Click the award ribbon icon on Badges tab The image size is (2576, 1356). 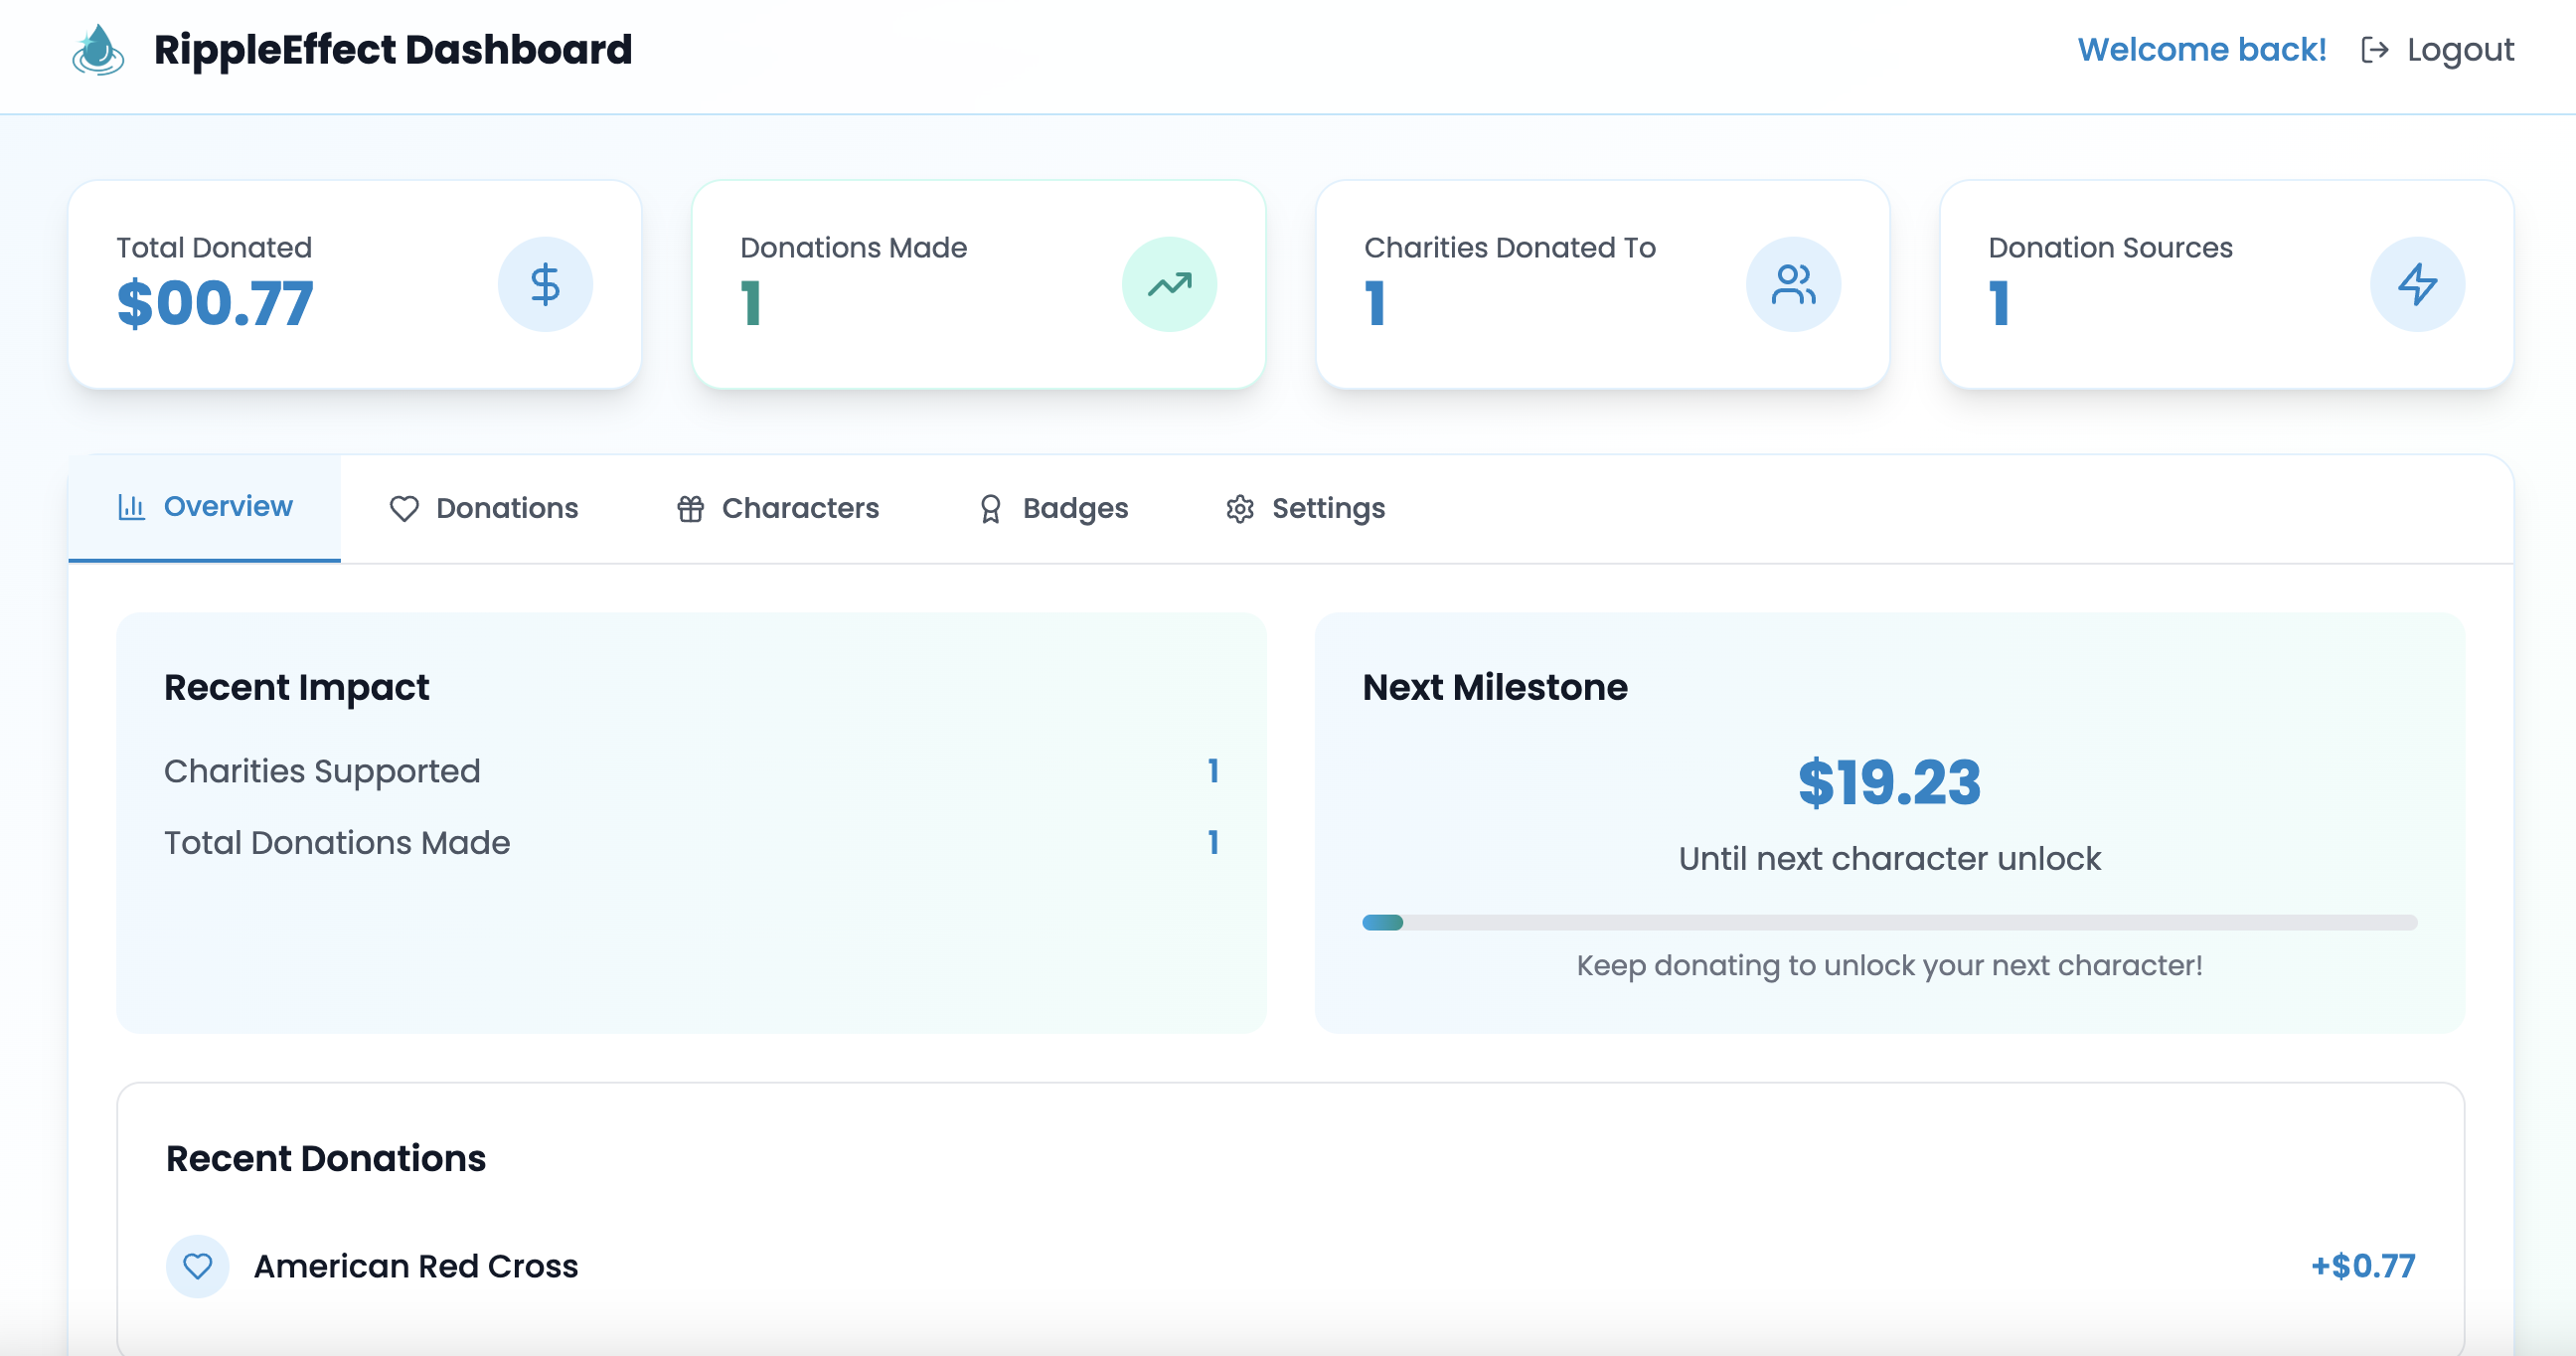pyautogui.click(x=990, y=509)
